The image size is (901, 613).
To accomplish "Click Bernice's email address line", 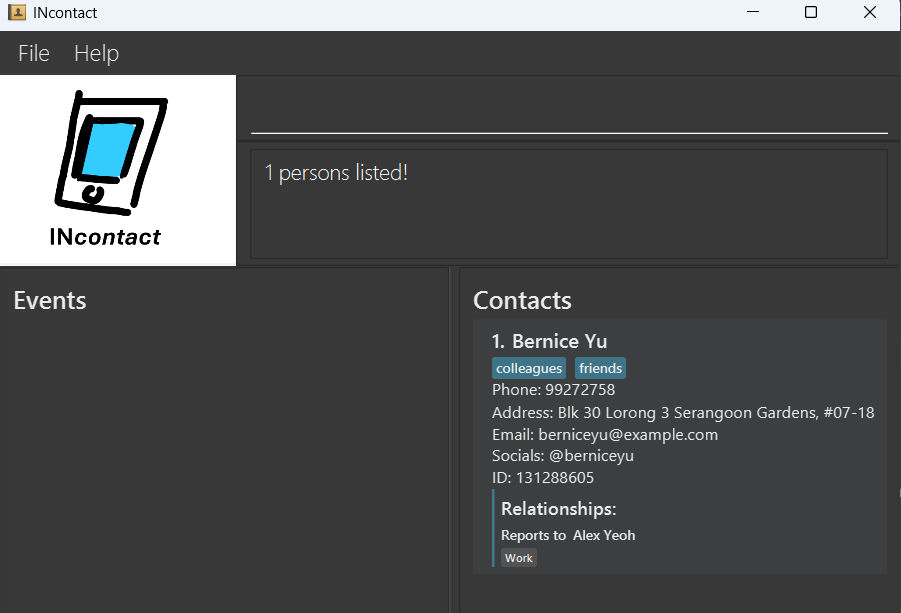I will pos(604,435).
